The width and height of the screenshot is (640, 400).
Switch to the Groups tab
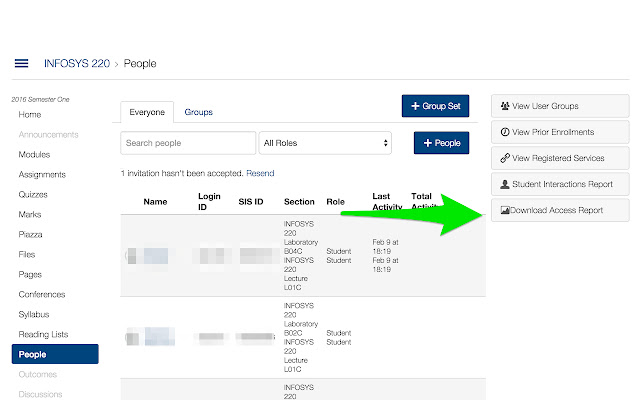pyautogui.click(x=198, y=113)
